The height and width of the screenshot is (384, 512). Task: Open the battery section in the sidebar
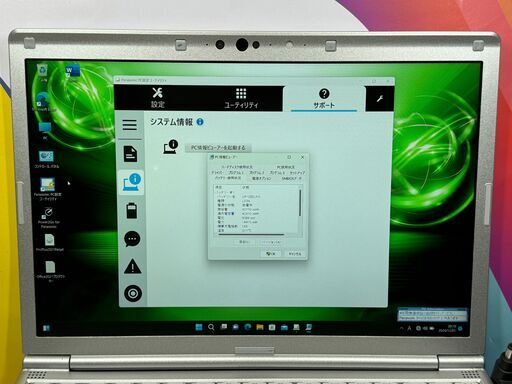[x=132, y=210]
